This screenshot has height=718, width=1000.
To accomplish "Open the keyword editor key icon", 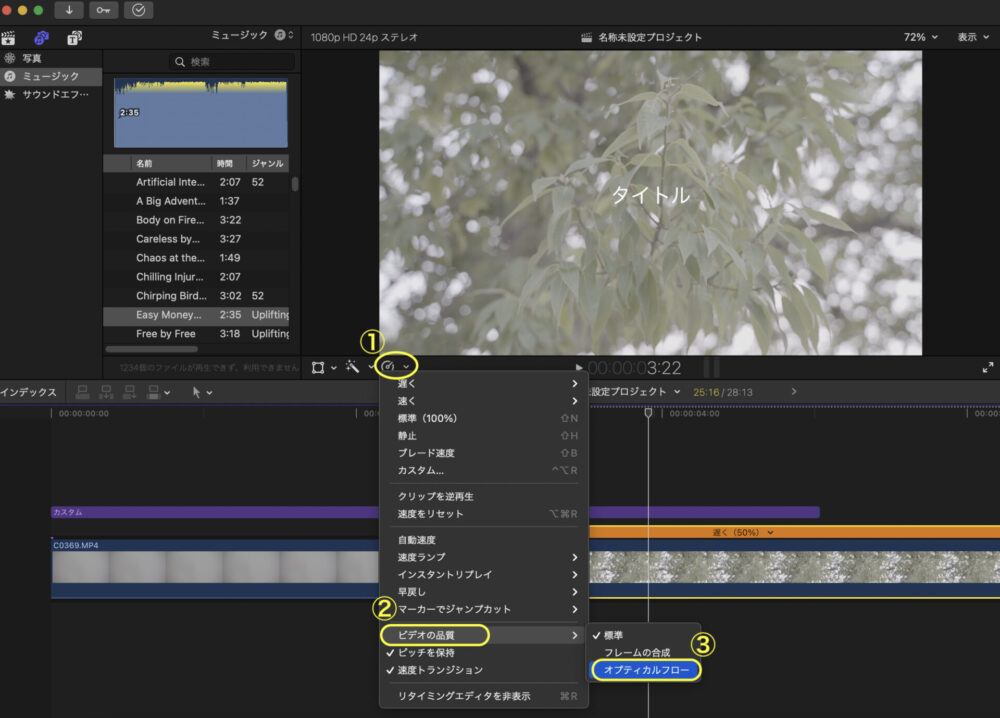I will point(103,10).
